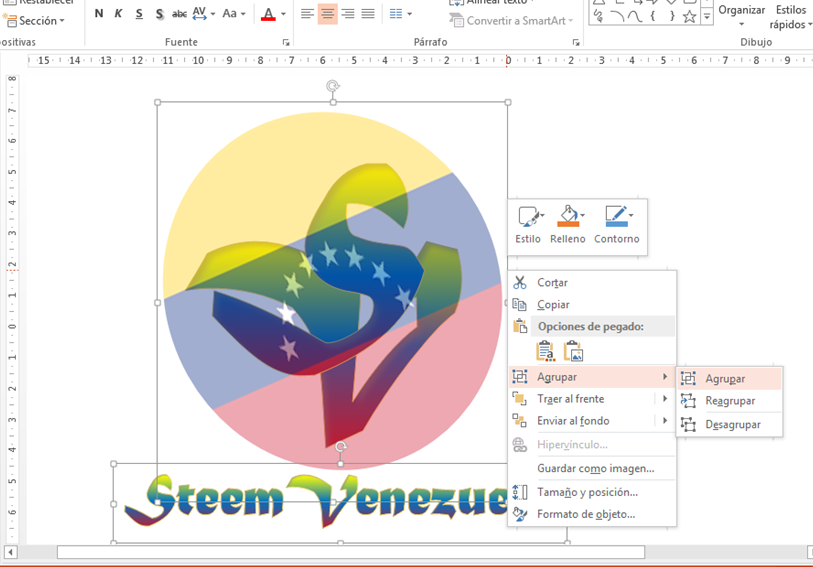Expand Enviar al fondo submenu arrow

click(665, 420)
